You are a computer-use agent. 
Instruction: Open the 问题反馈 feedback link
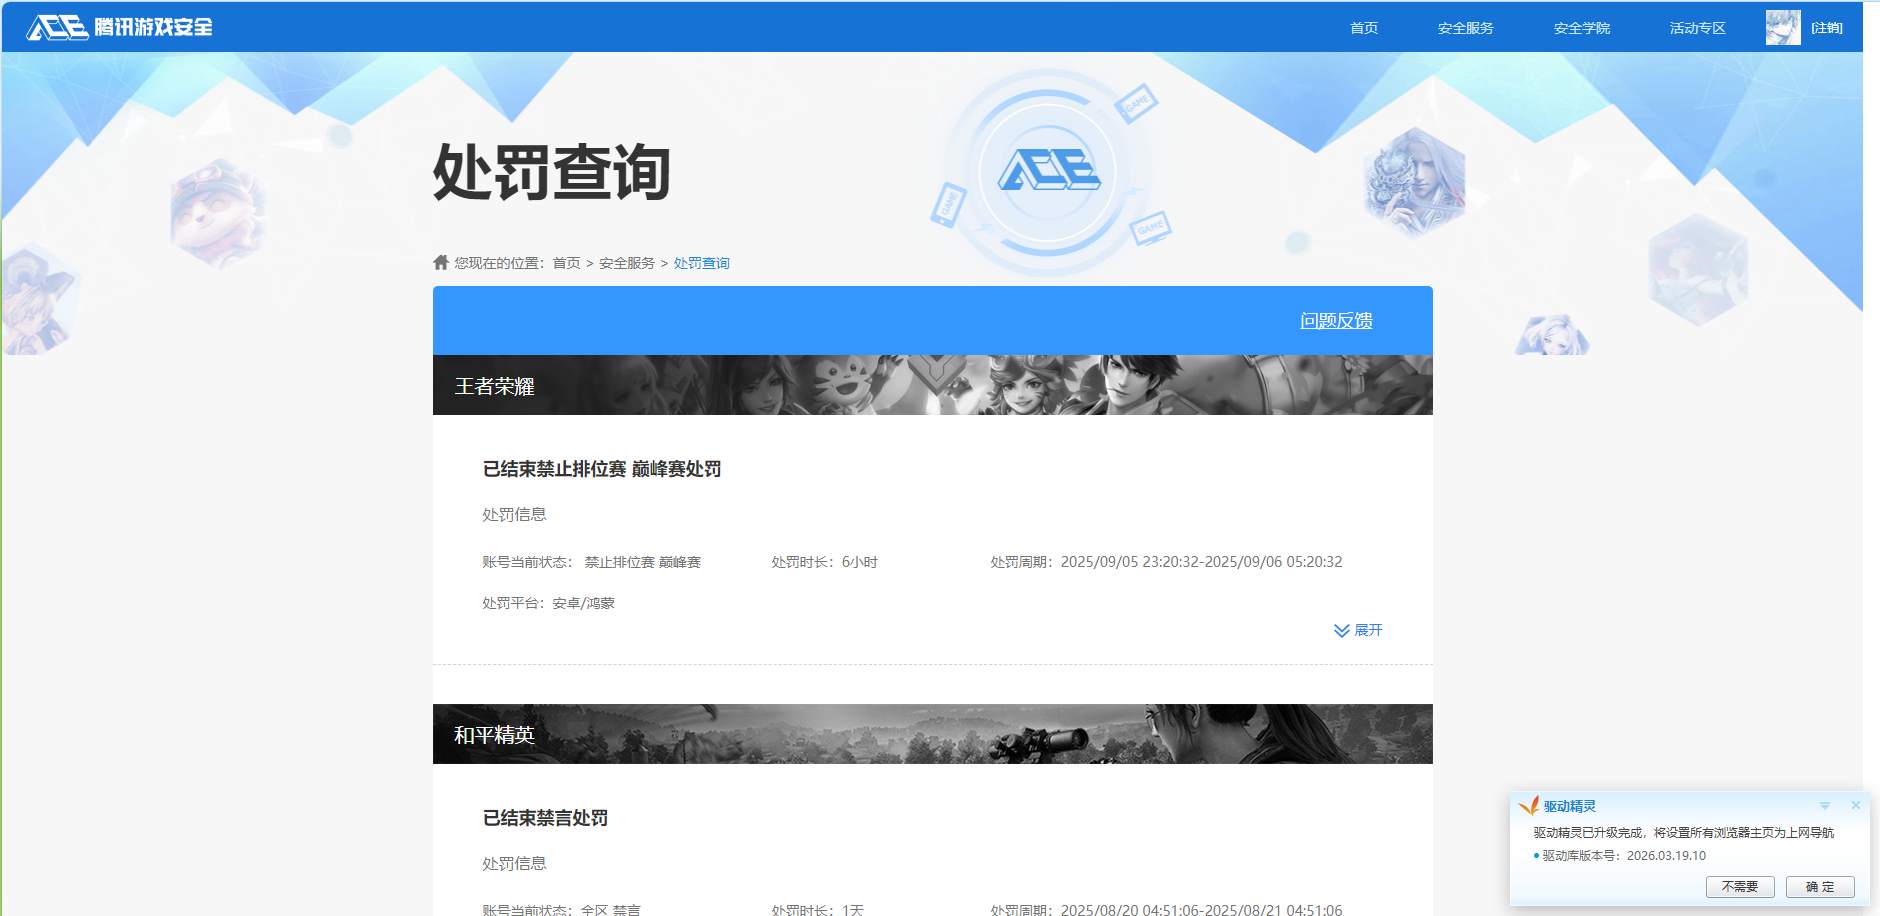coord(1336,321)
